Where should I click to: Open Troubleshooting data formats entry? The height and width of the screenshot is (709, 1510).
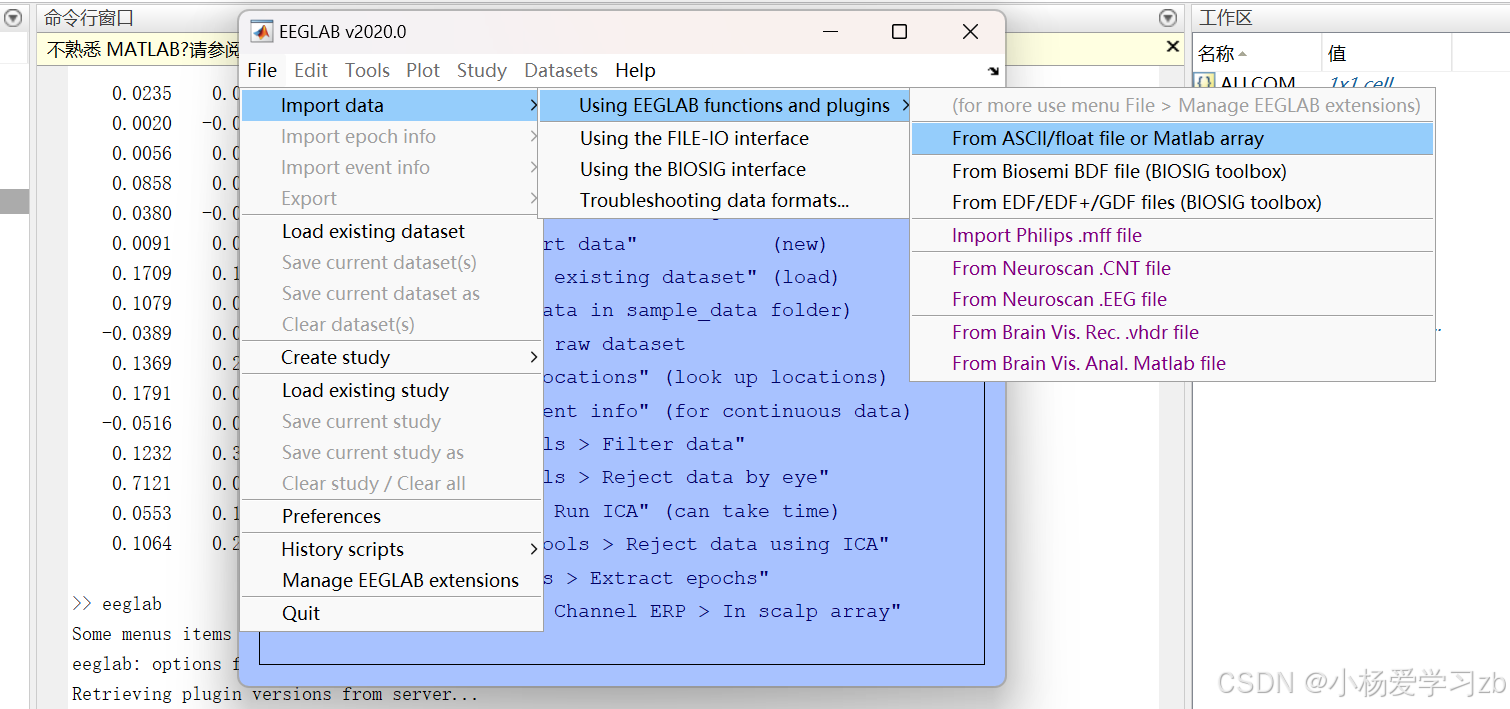coord(725,200)
